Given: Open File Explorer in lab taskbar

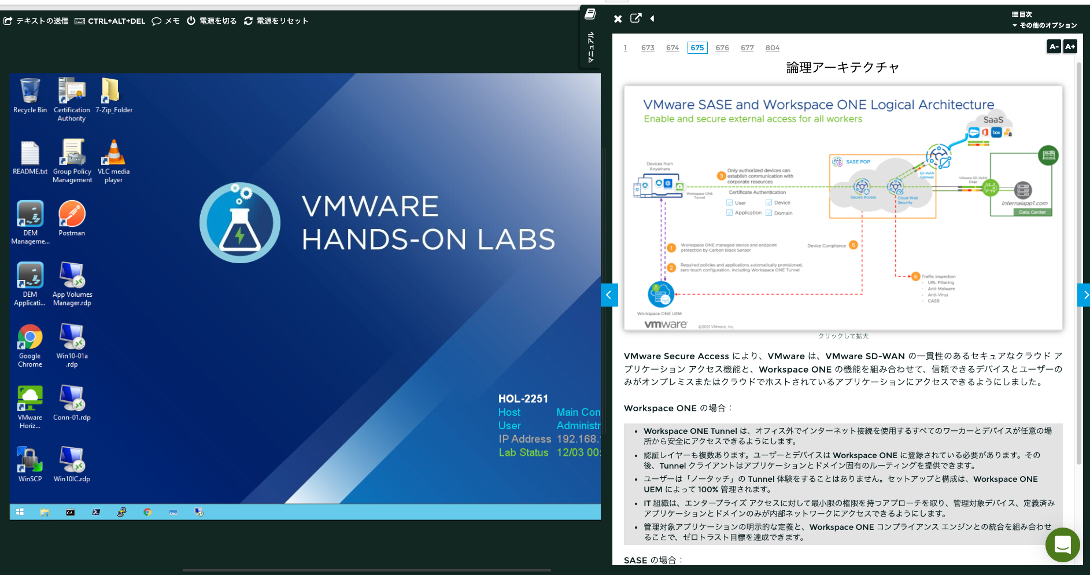Looking at the screenshot, I should point(45,512).
